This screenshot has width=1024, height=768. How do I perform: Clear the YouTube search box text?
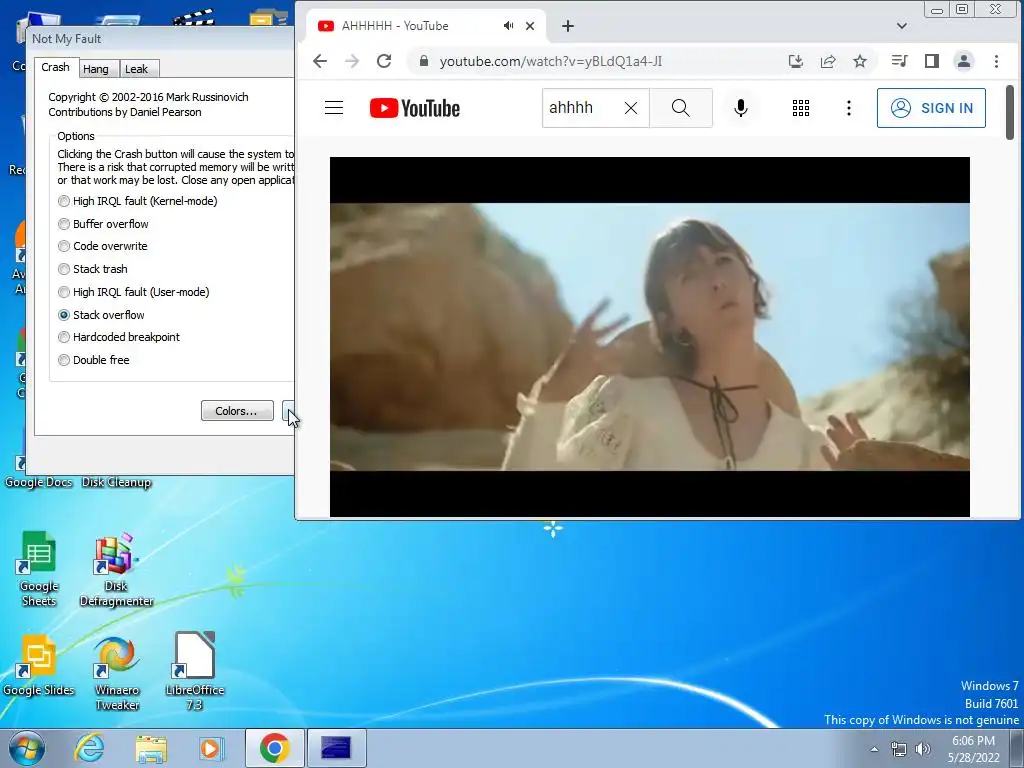(631, 108)
